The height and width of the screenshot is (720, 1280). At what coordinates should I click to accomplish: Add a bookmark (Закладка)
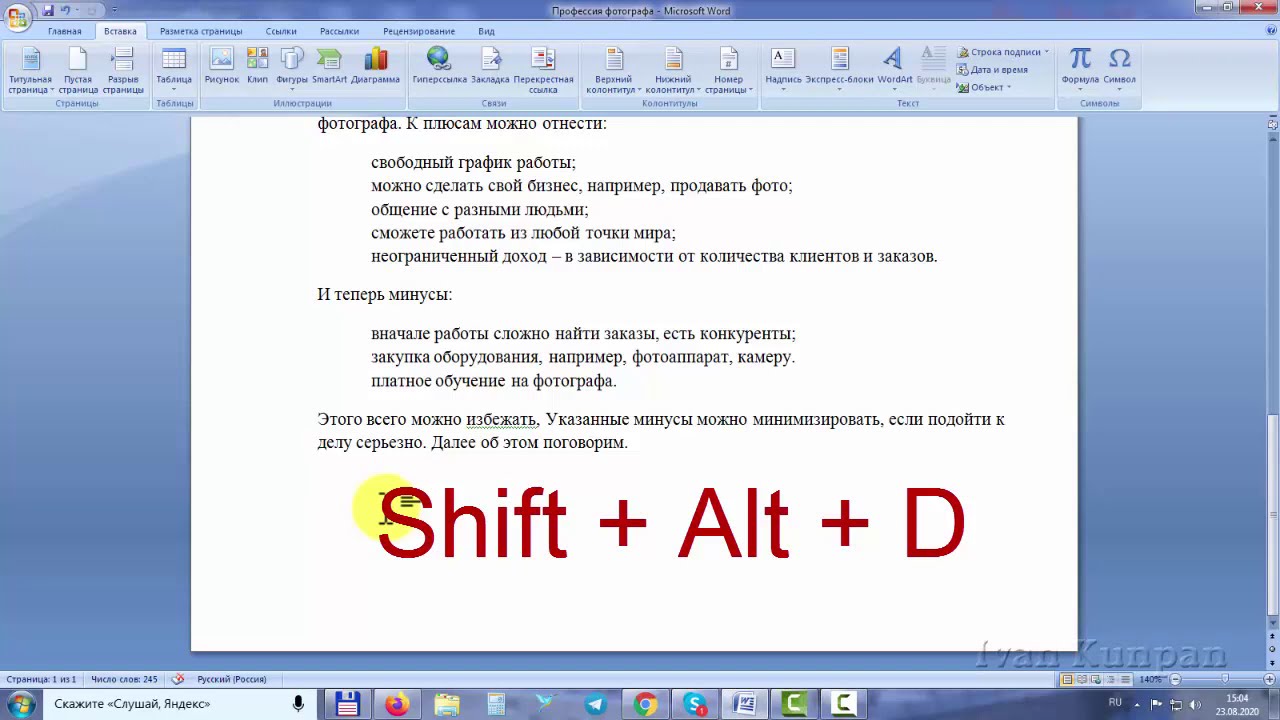pos(490,66)
